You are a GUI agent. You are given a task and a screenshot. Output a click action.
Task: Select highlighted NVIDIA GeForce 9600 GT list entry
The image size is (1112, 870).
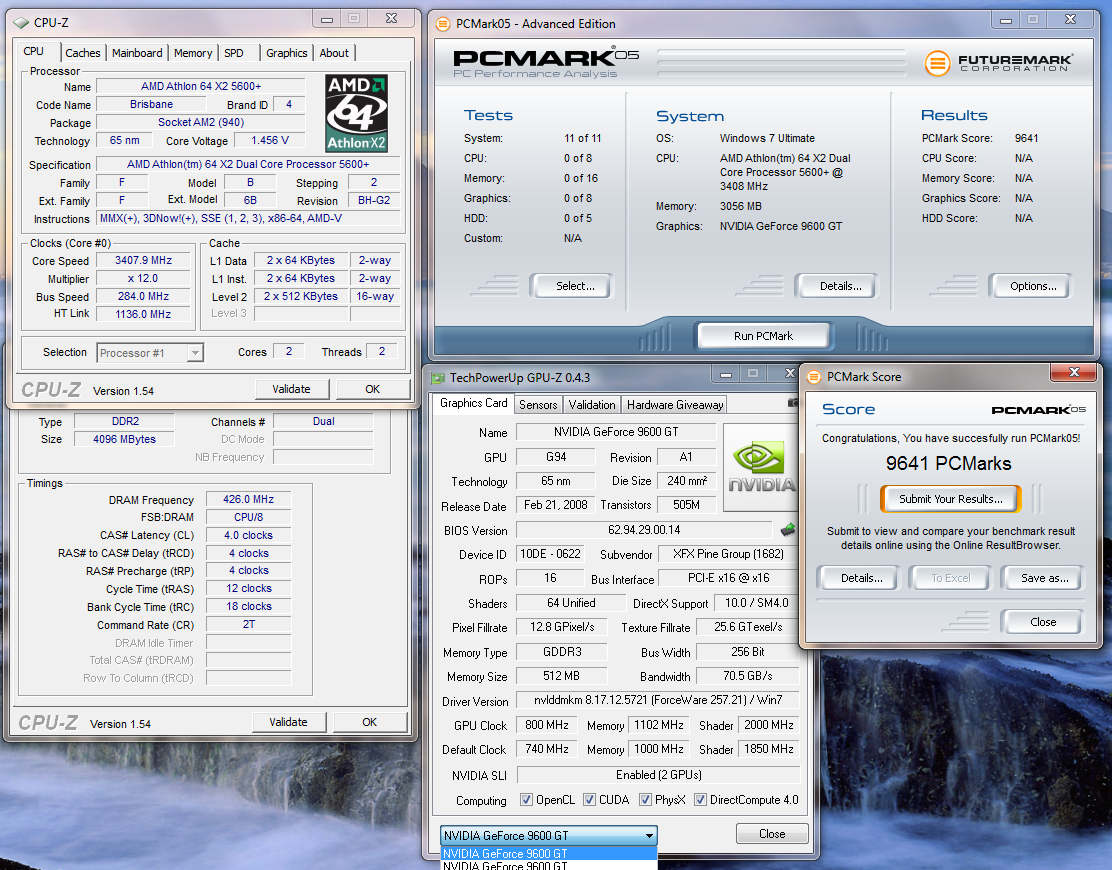pyautogui.click(x=548, y=853)
